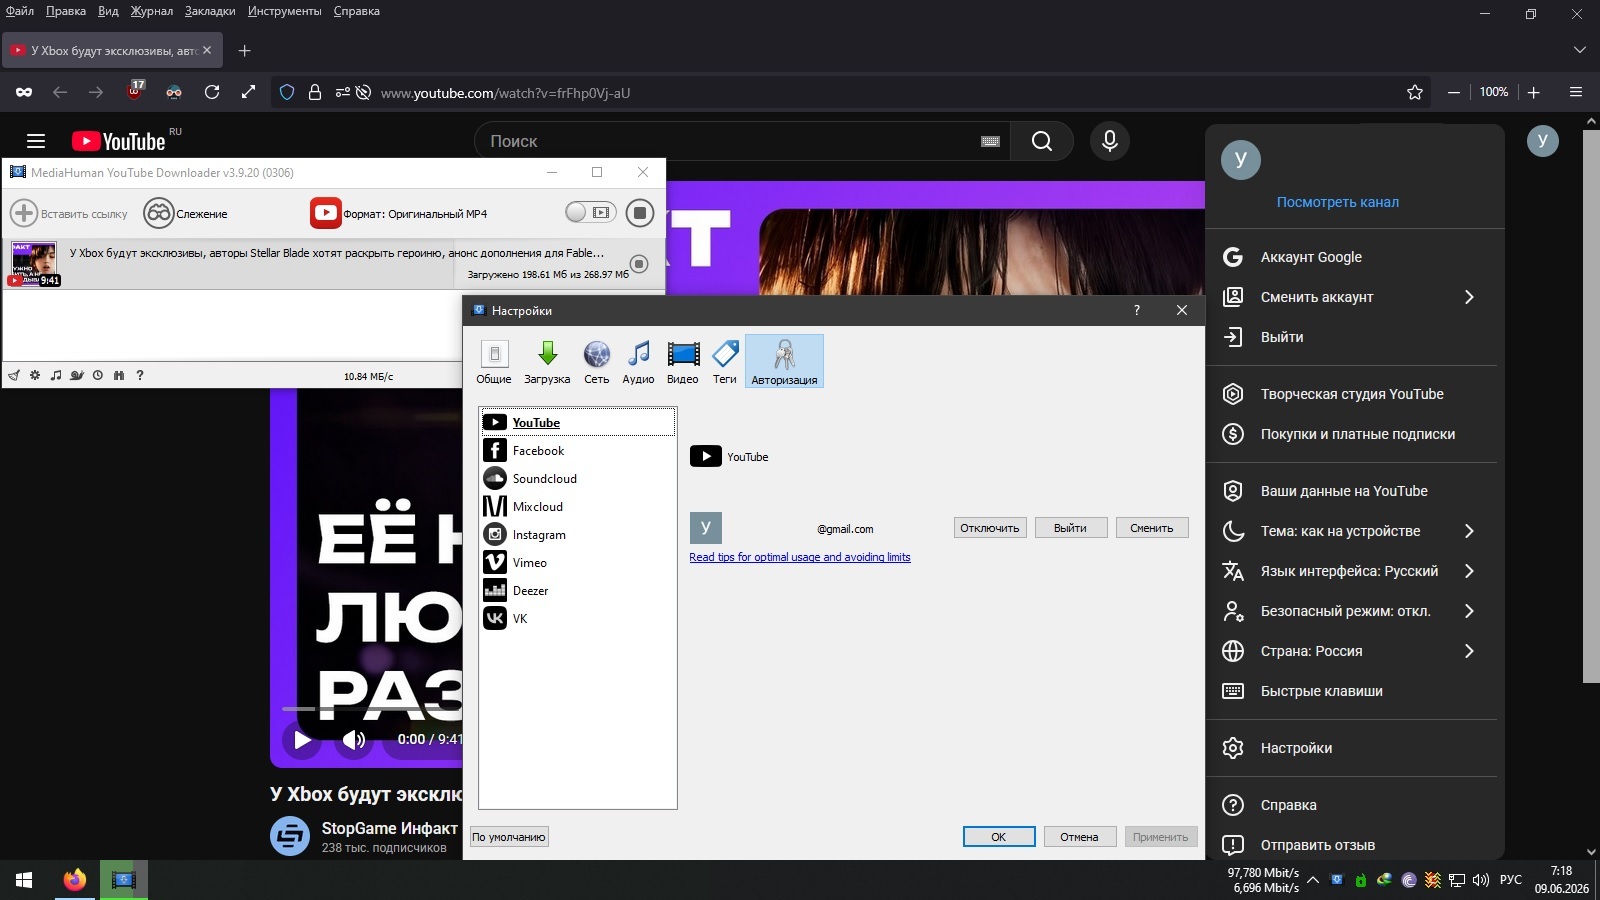Click the snail speed-limit icon
Image resolution: width=1600 pixels, height=900 pixels.
pos(77,376)
